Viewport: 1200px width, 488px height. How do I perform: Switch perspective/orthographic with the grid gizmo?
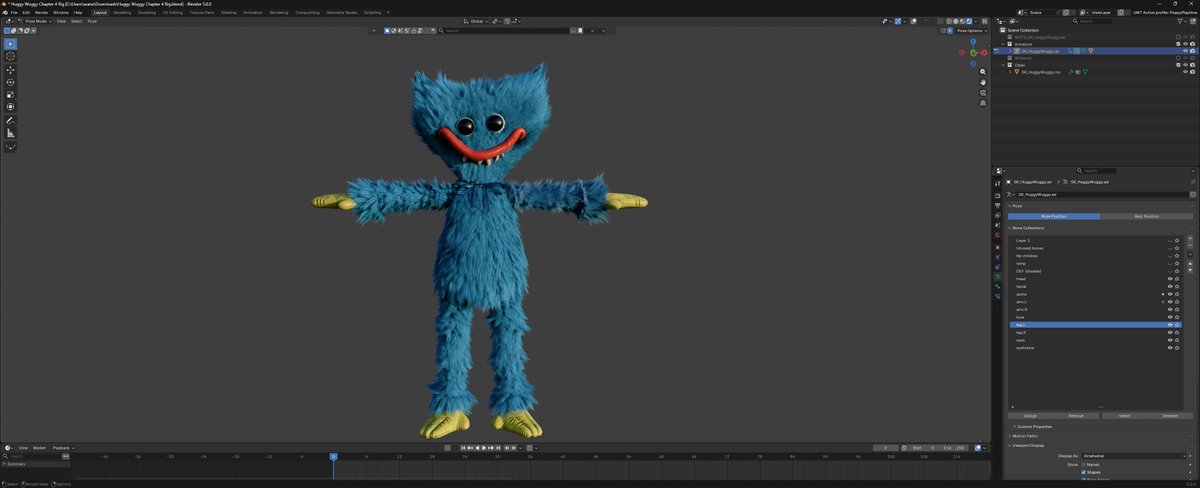point(983,103)
